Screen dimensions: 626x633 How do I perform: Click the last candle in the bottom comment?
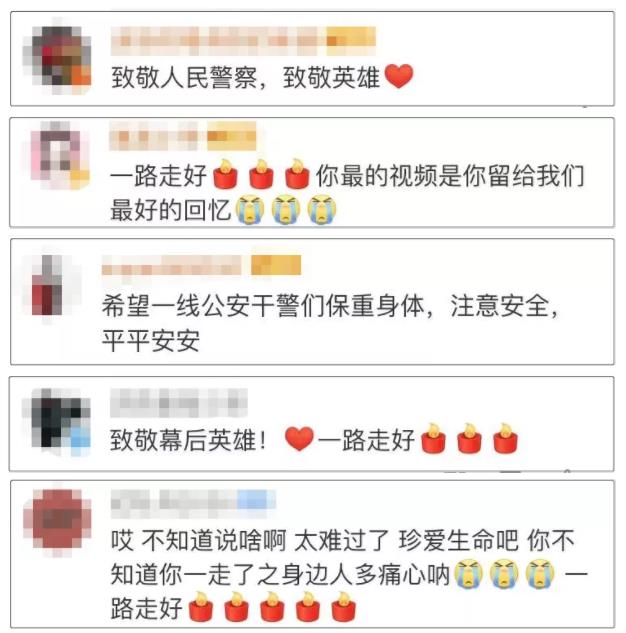point(344,607)
